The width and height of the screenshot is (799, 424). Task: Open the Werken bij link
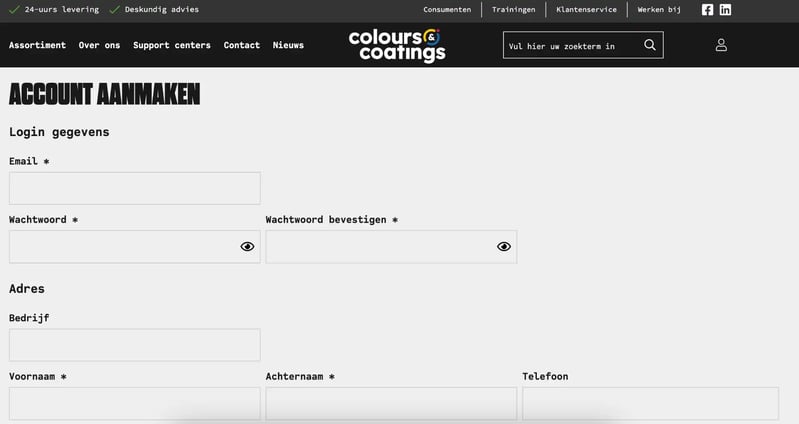click(x=659, y=10)
